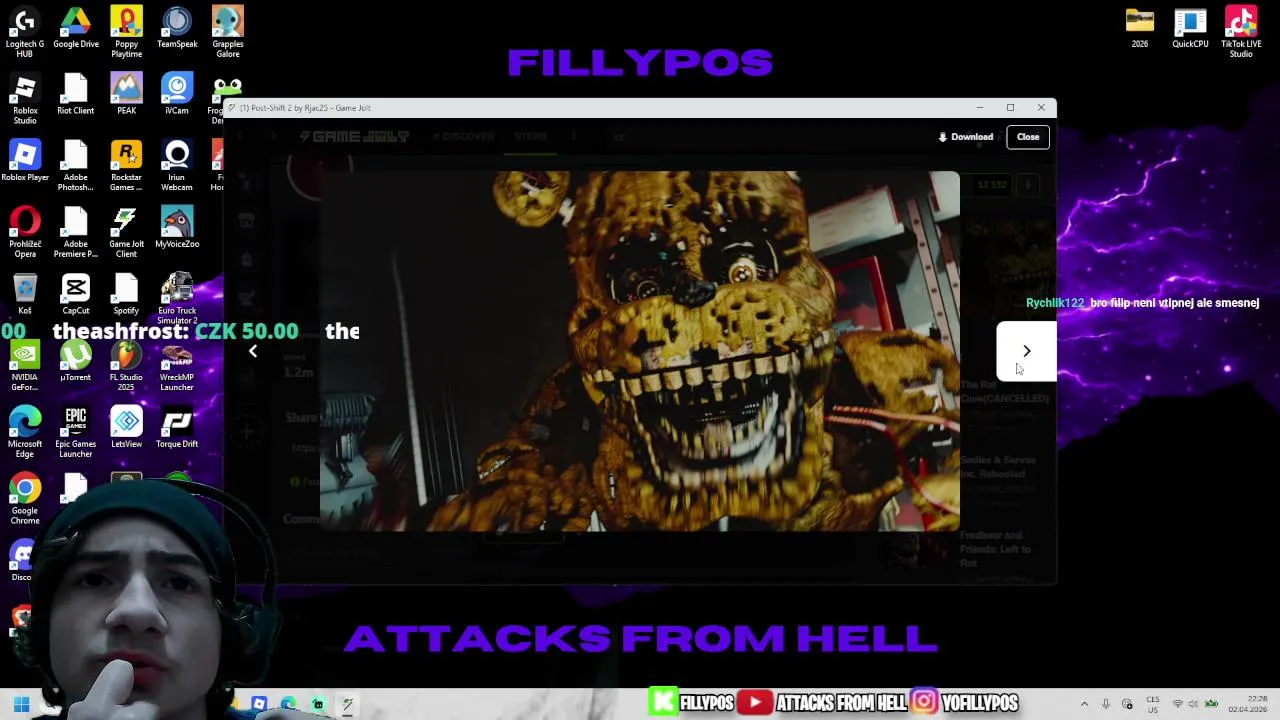
Task: Open LetsView desktop shortcut
Action: [126, 428]
